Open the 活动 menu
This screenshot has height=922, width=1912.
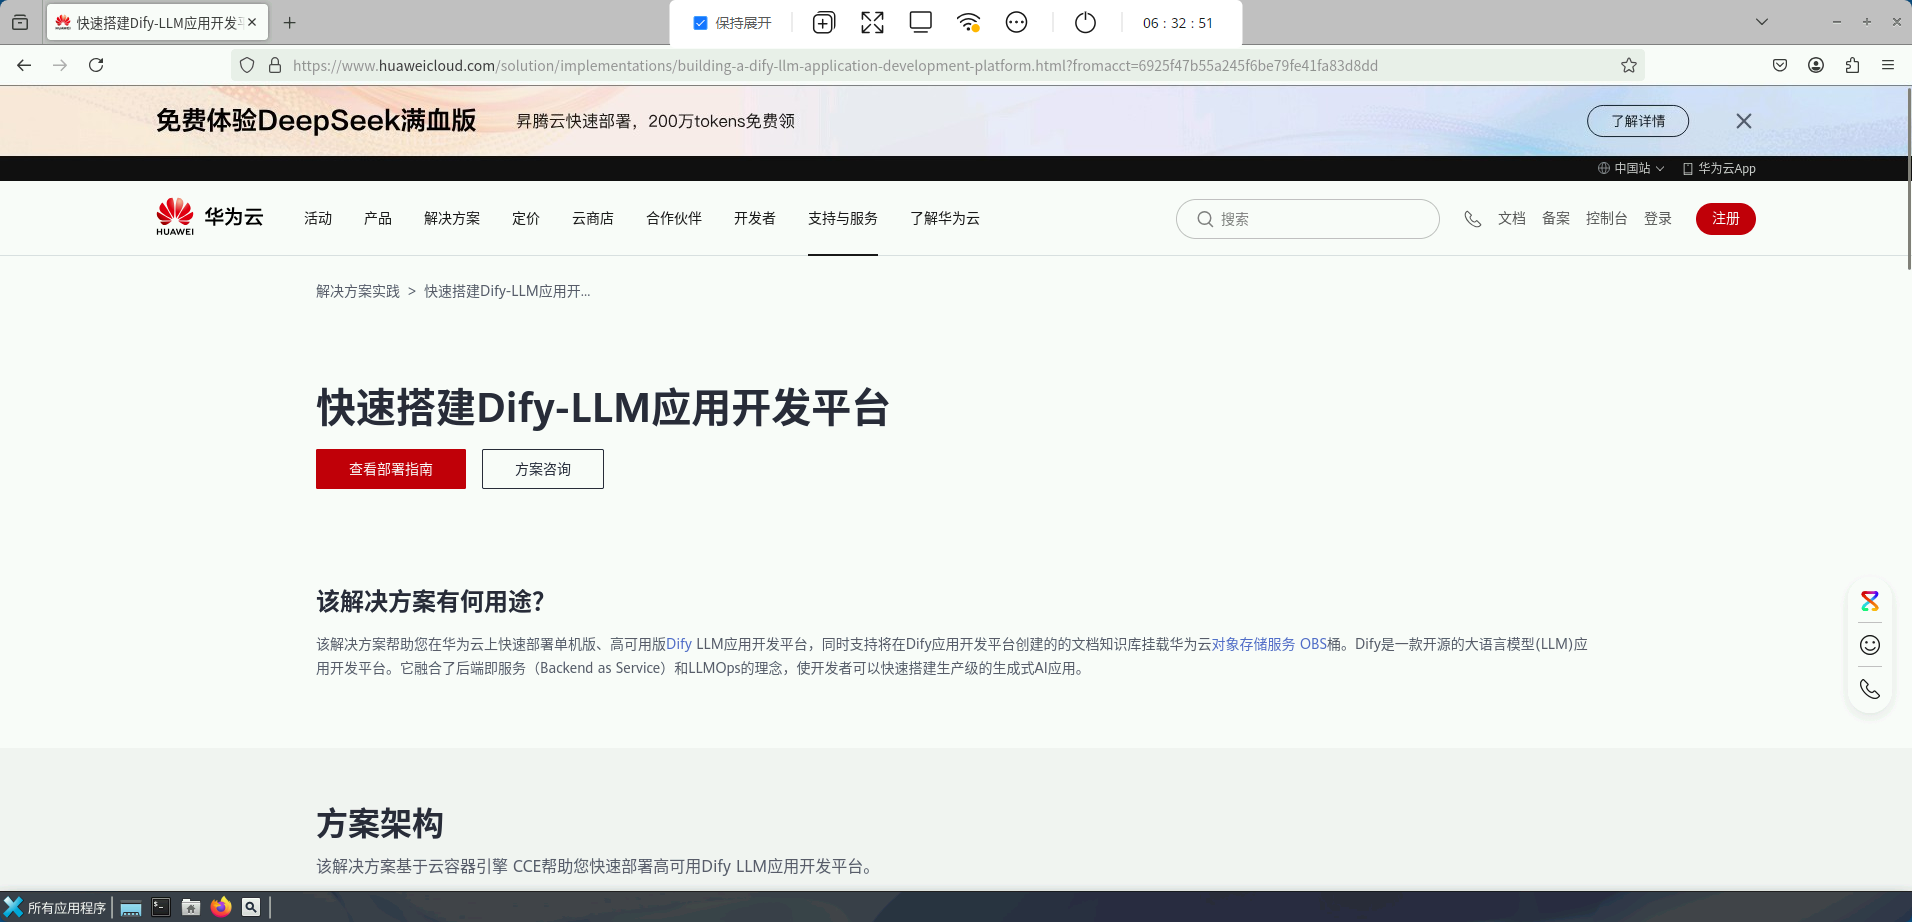click(318, 218)
